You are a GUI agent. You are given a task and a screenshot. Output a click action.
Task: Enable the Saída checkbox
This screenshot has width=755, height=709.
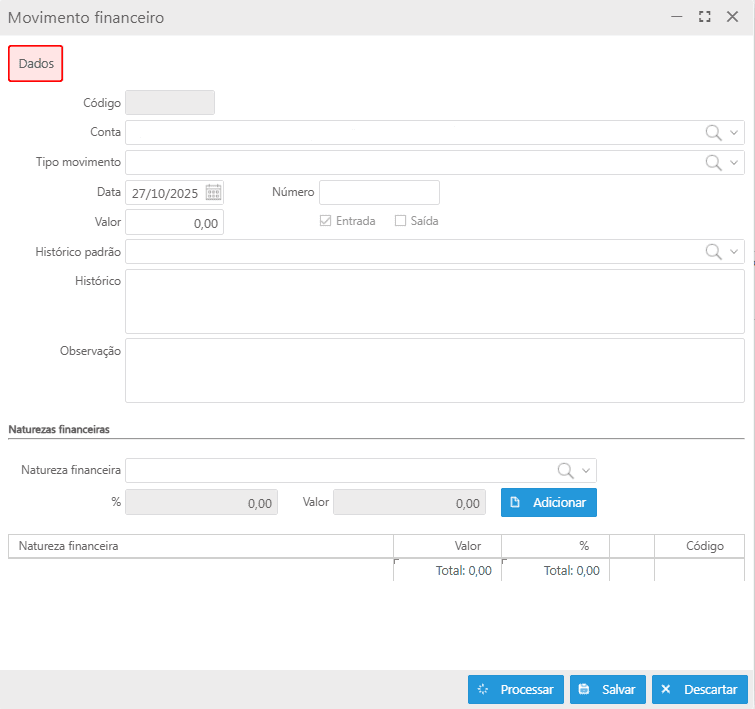pos(400,221)
